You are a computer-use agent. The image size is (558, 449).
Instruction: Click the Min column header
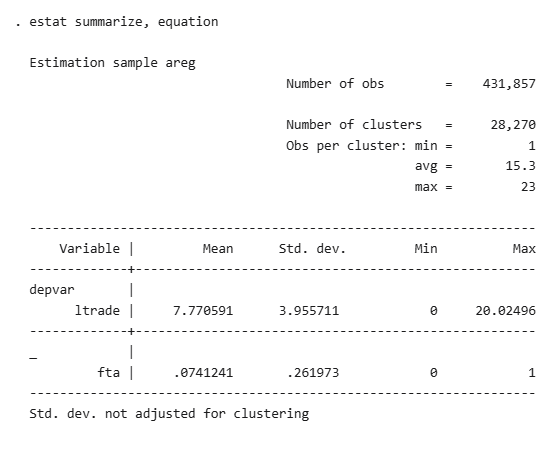[x=426, y=248]
